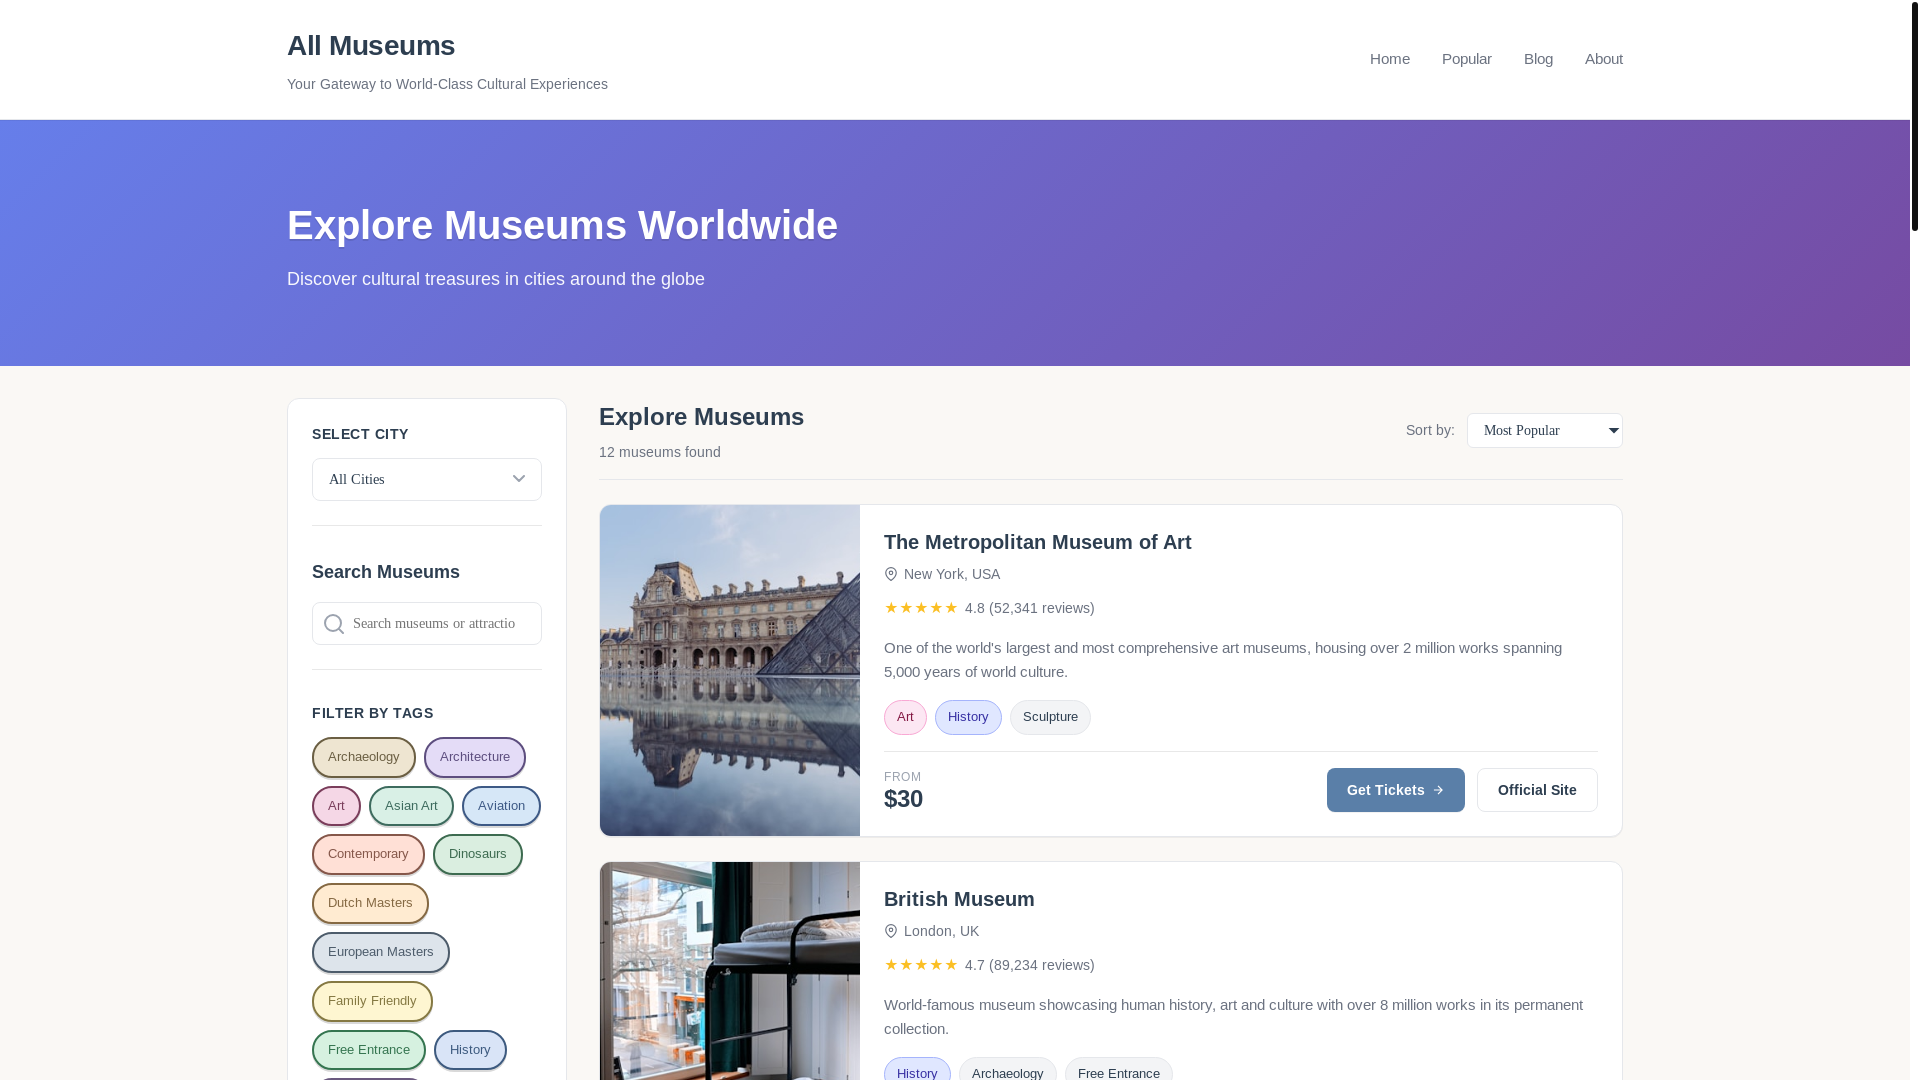The height and width of the screenshot is (1080, 1920).
Task: Click Get Tickets for Metropolitan Museum
Action: pyautogui.click(x=1396, y=790)
